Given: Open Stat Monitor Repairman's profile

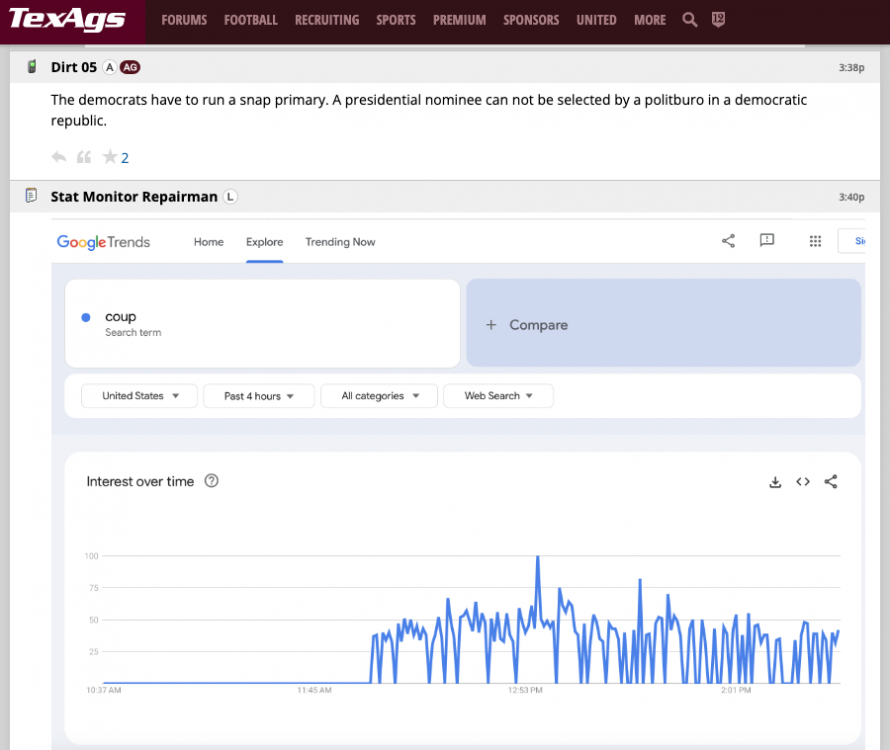Looking at the screenshot, I should (134, 196).
